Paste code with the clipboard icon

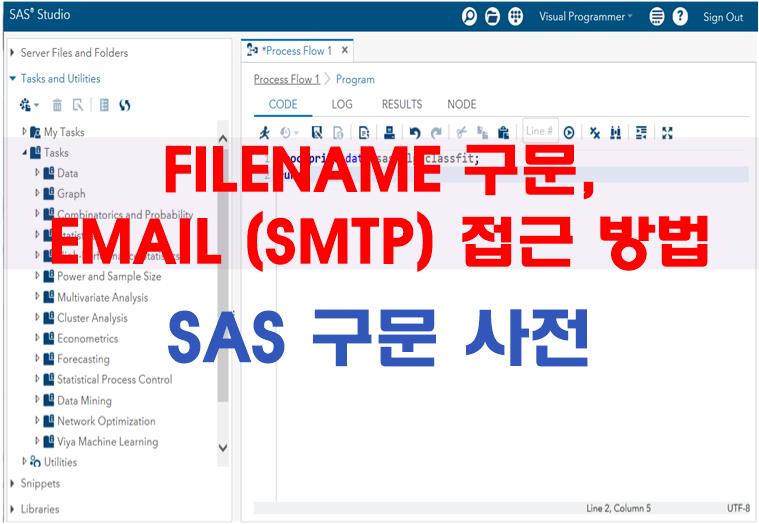(503, 132)
